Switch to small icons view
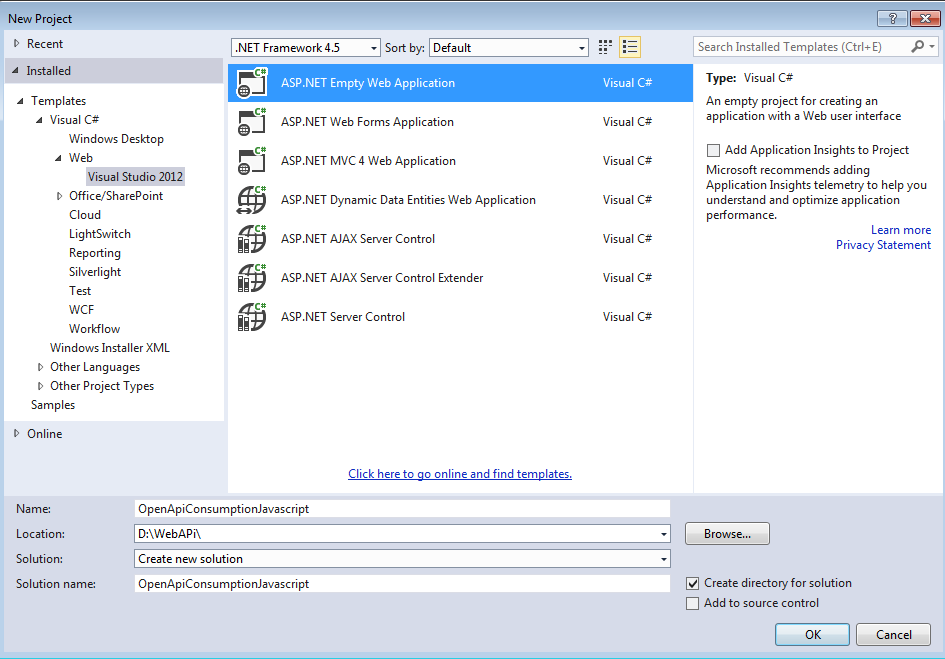Image resolution: width=945 pixels, height=659 pixels. point(605,47)
